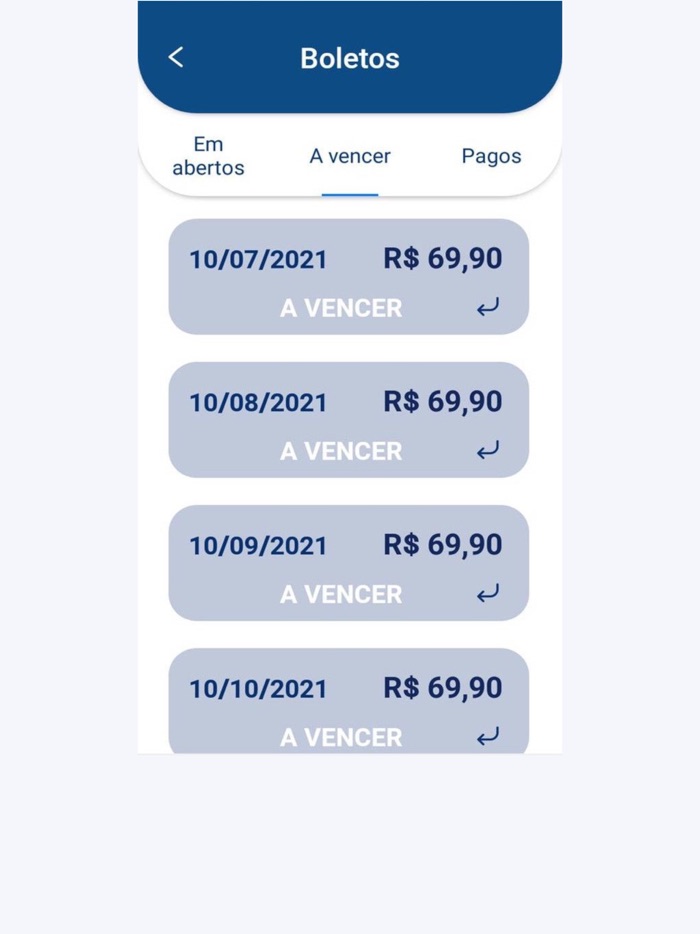This screenshot has height=934, width=700.
Task: Click A VENCER status on 10/10/2021 boleto
Action: point(341,737)
